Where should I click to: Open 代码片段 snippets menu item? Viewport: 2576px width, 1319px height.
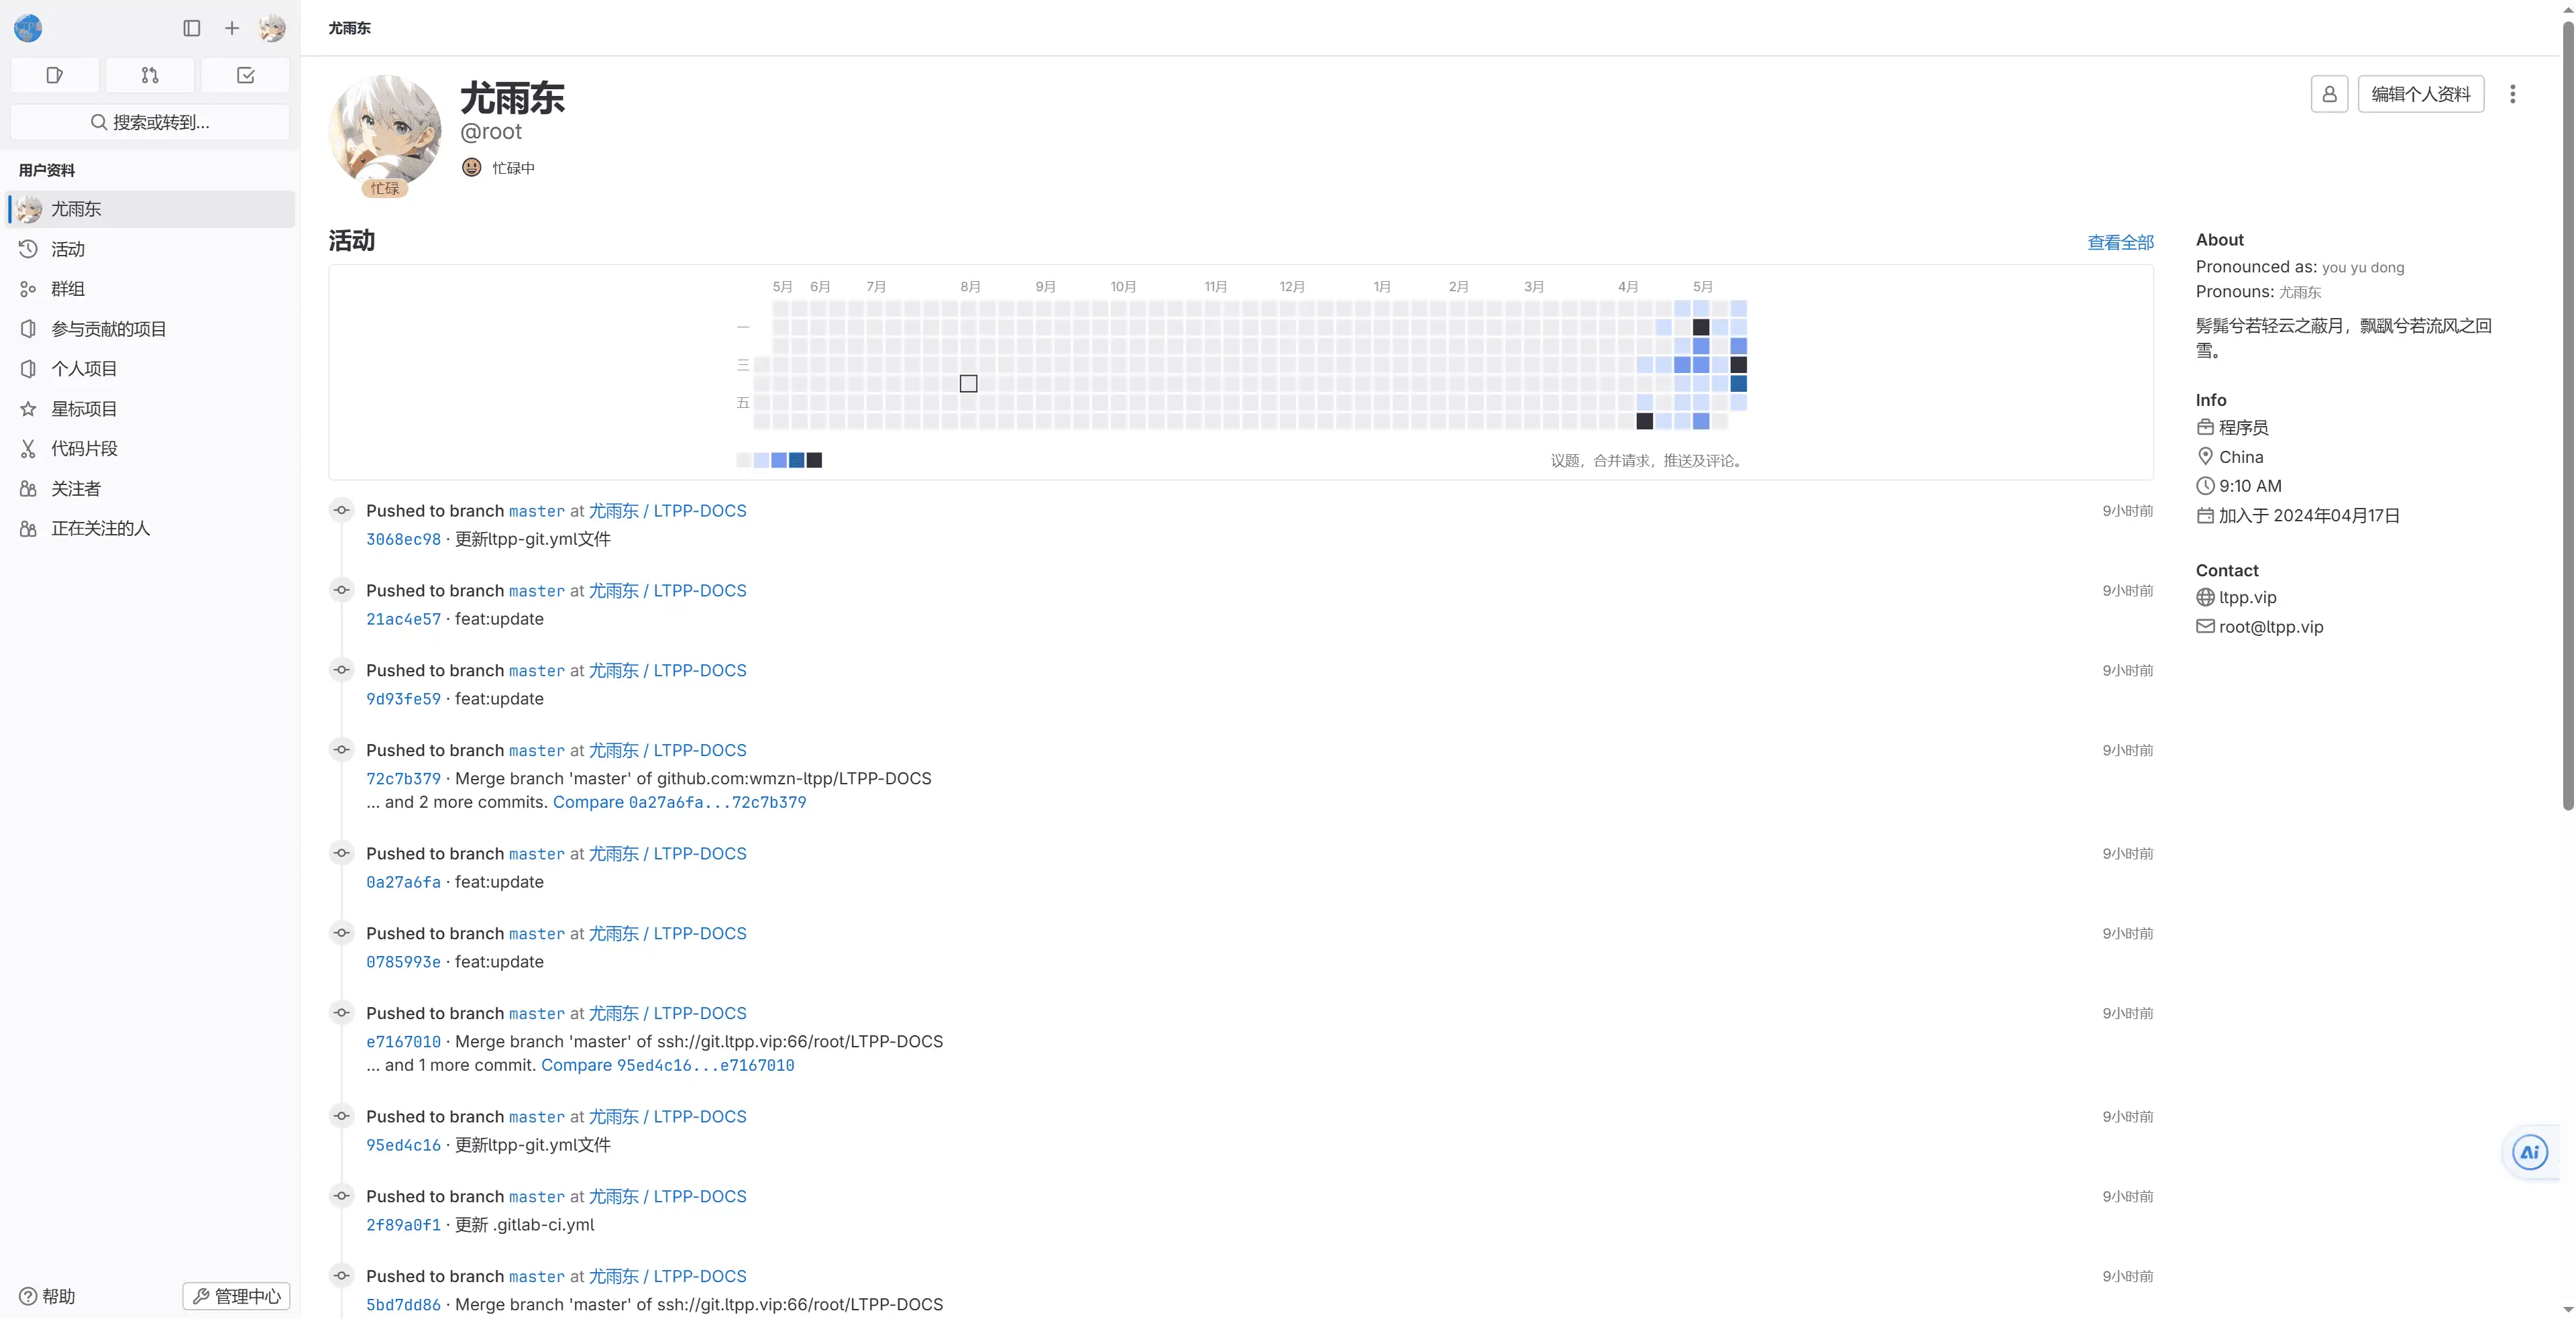tap(84, 449)
